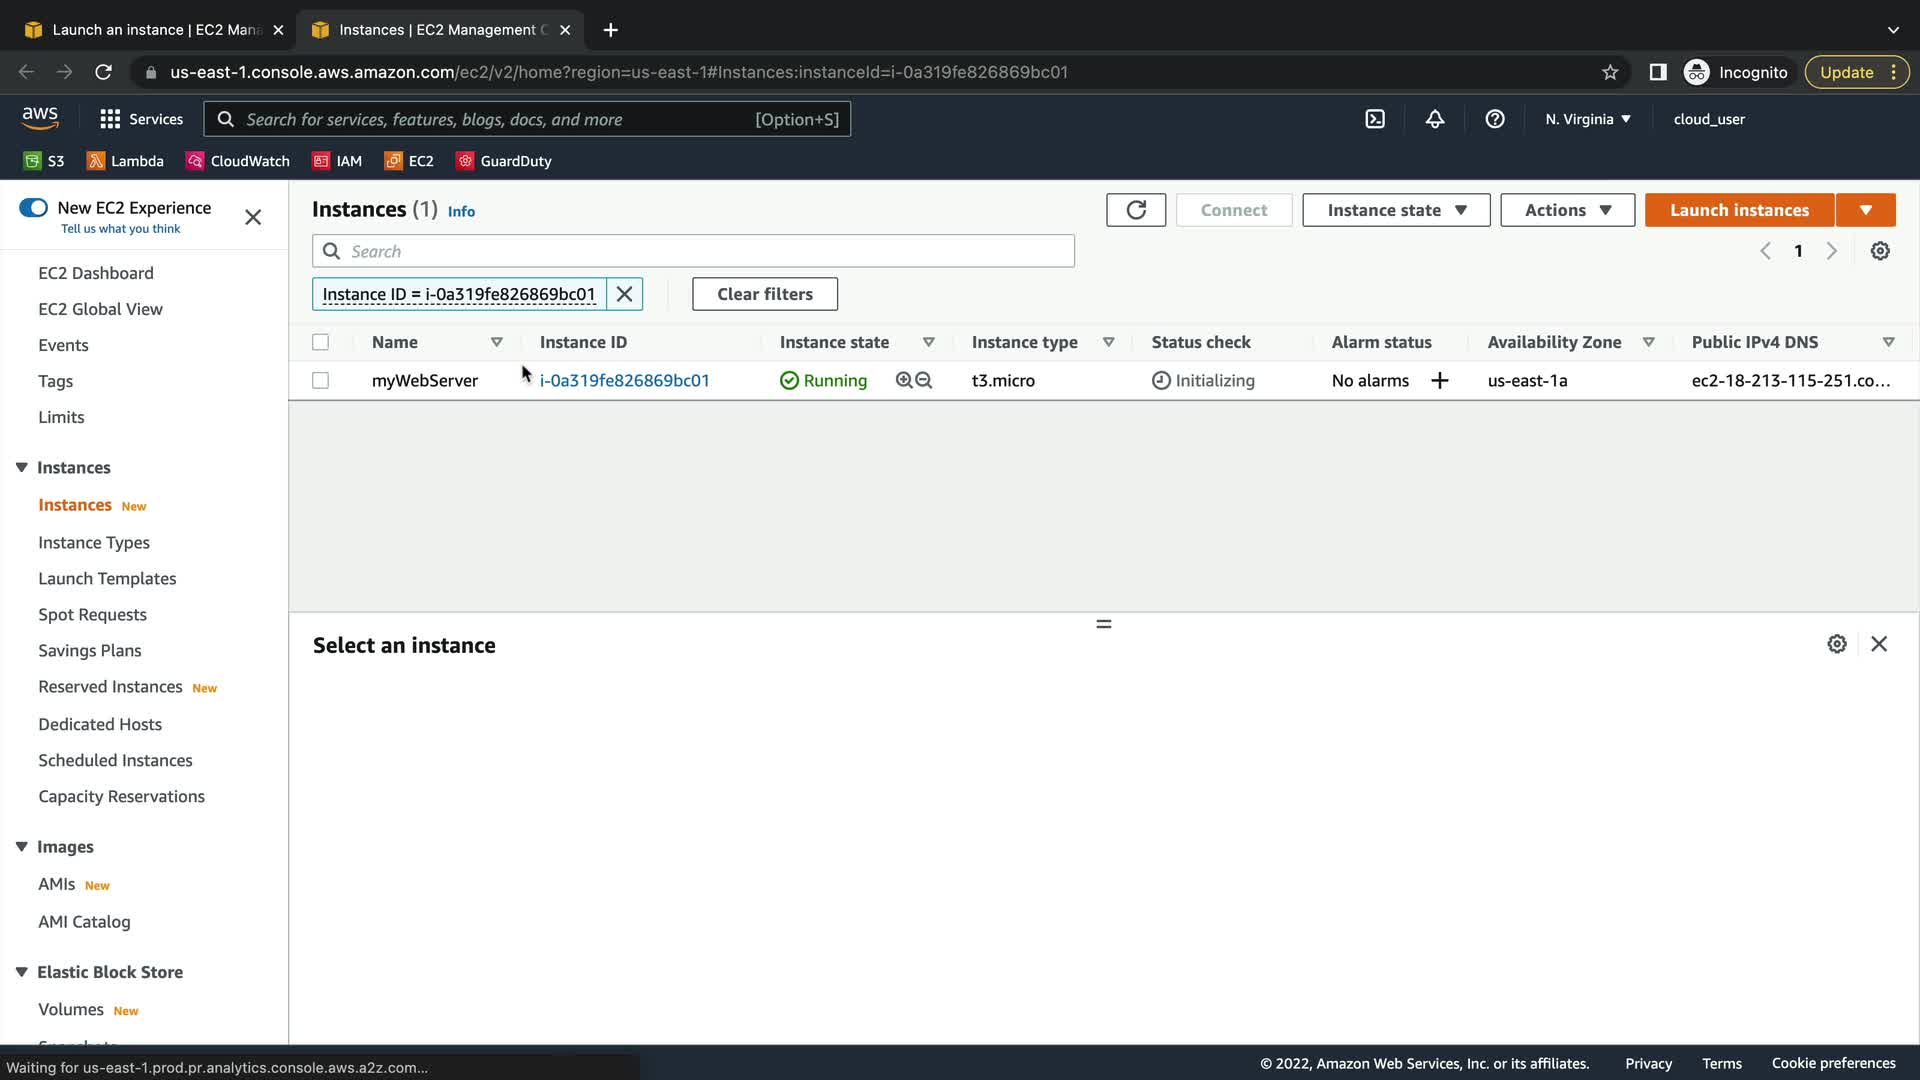
Task: Open table preferences gear icon
Action: point(1880,251)
